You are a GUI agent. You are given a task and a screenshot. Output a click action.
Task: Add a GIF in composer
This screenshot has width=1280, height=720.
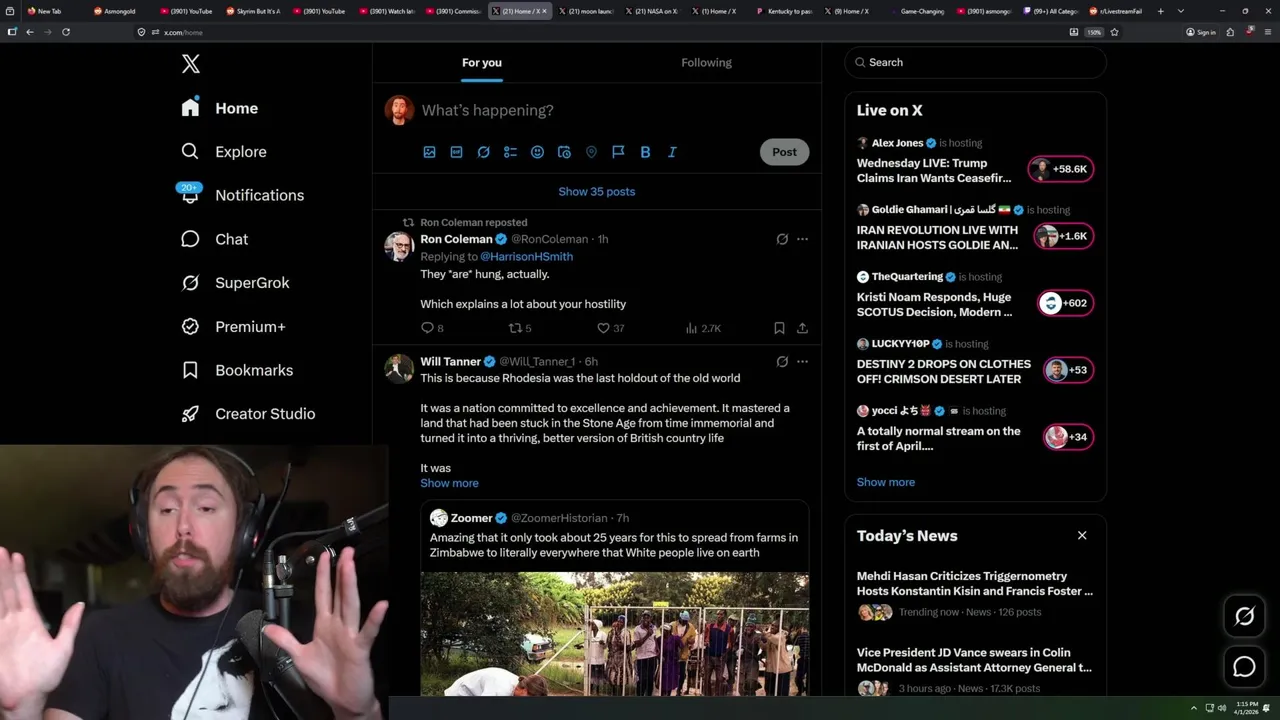456,152
